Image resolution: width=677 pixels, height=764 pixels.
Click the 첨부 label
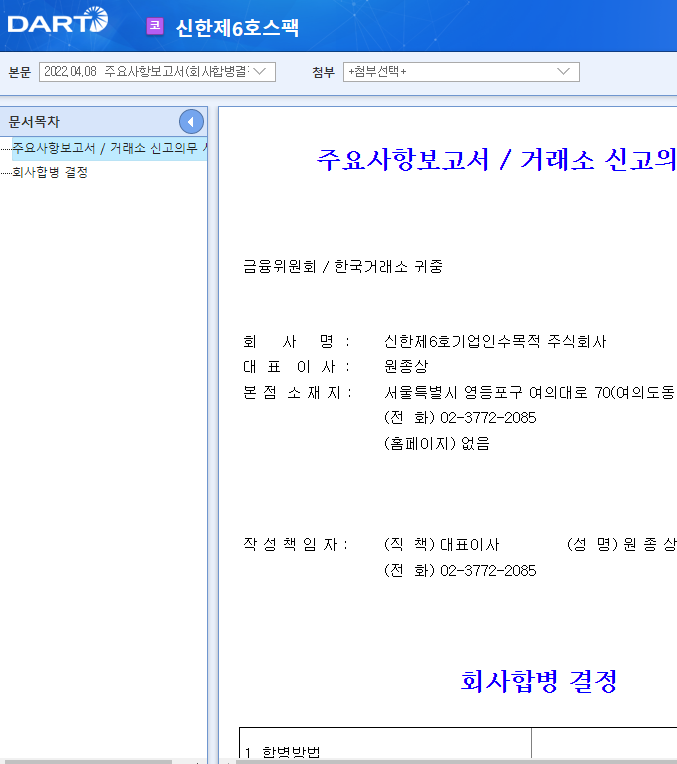(324, 72)
